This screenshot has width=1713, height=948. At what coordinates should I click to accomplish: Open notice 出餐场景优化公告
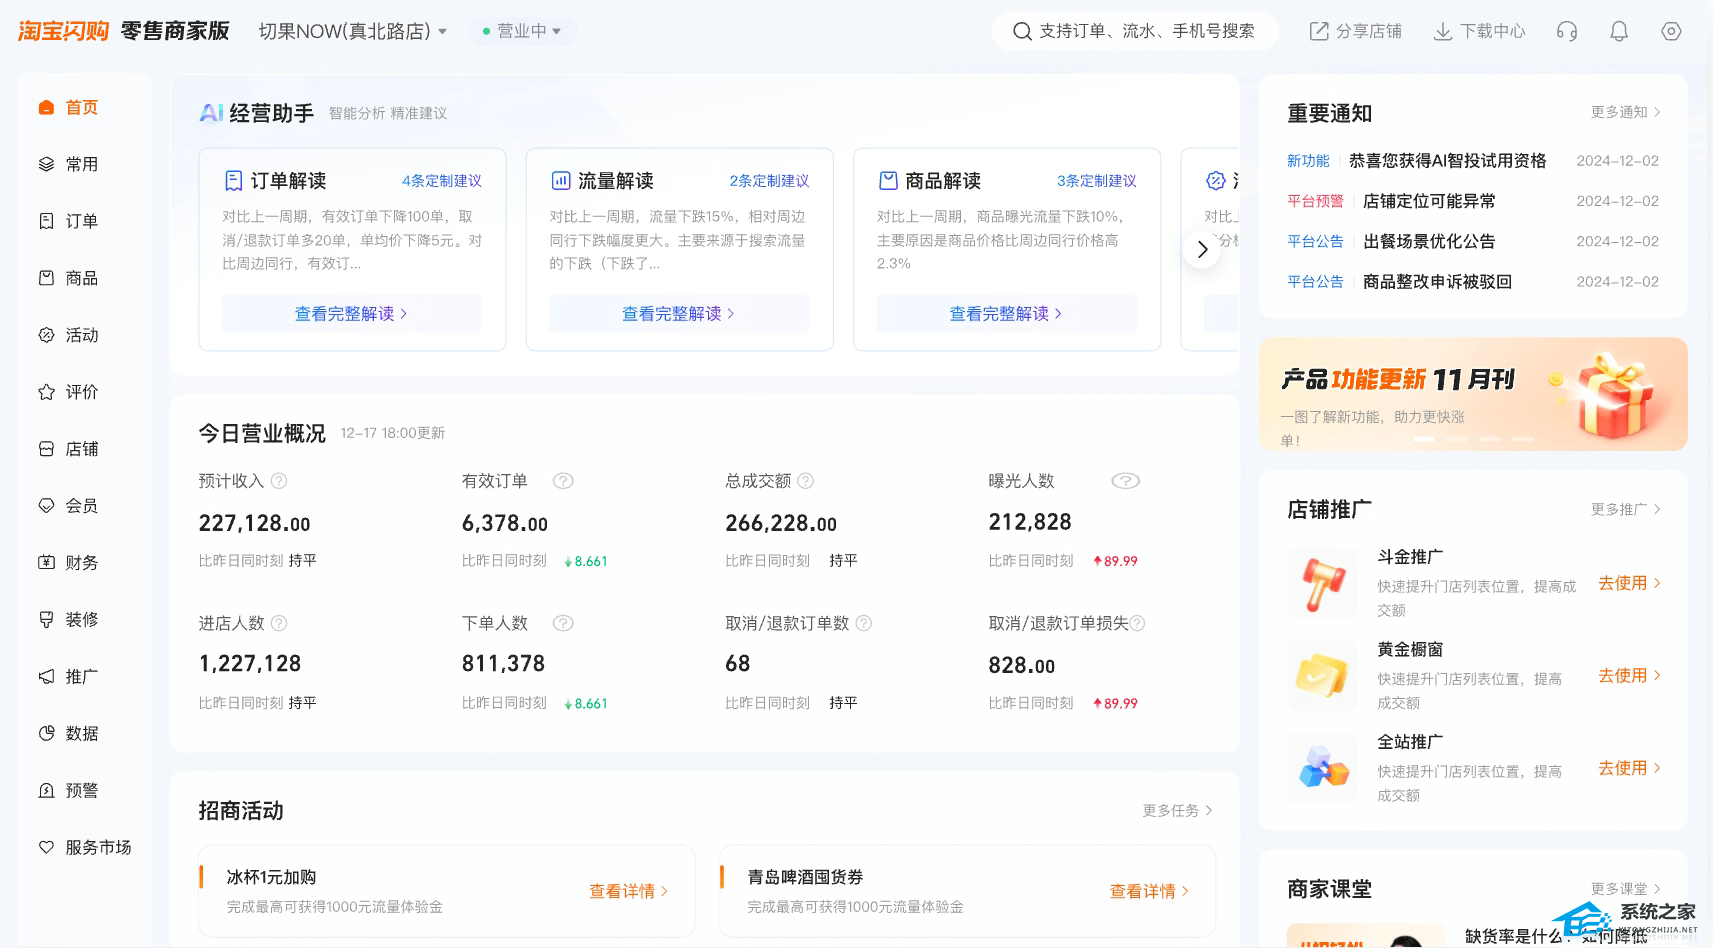[x=1429, y=241]
